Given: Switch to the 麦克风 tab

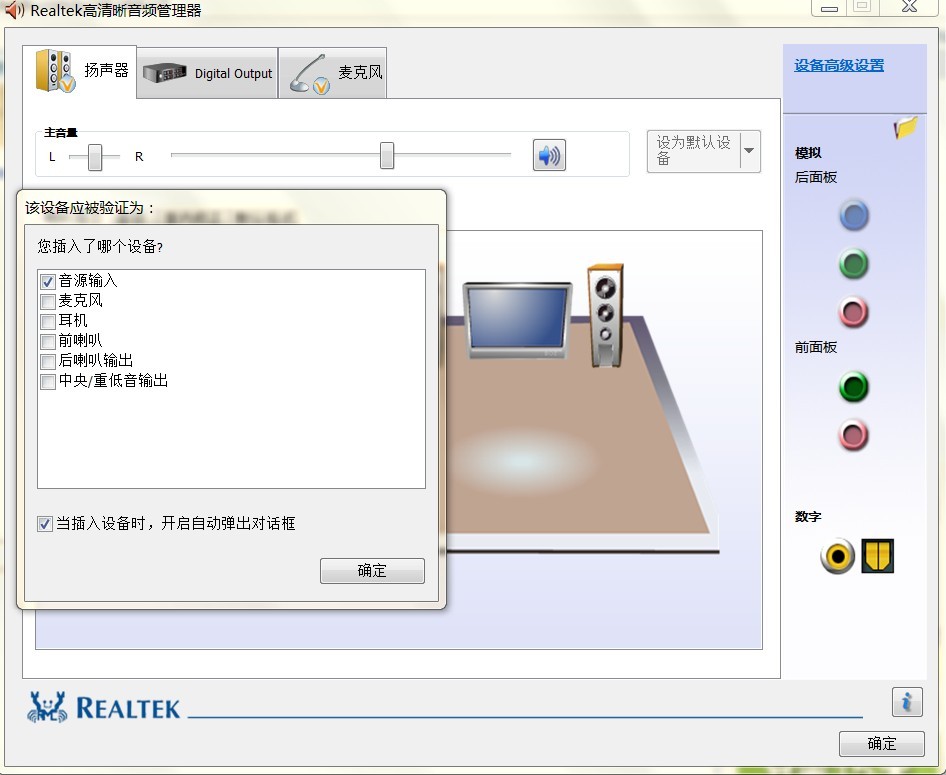Looking at the screenshot, I should [x=332, y=73].
